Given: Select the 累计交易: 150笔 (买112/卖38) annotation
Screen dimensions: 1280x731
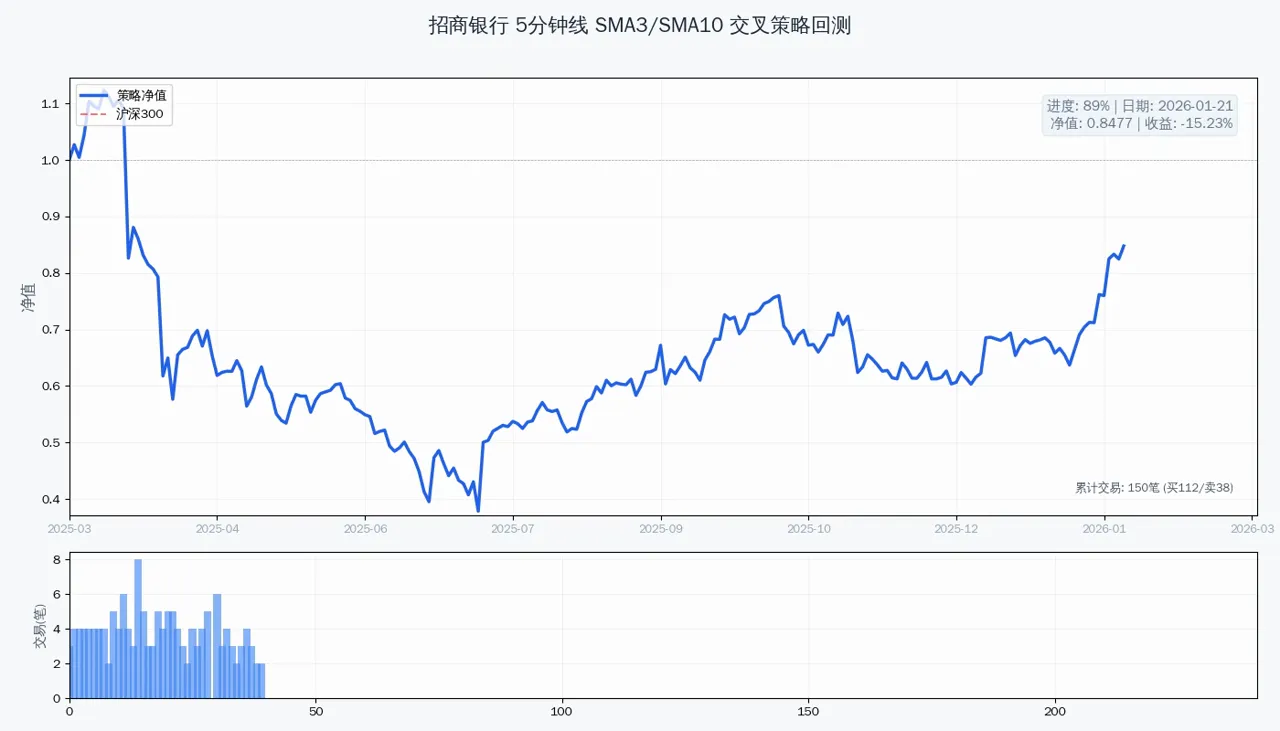Looking at the screenshot, I should 1154,488.
